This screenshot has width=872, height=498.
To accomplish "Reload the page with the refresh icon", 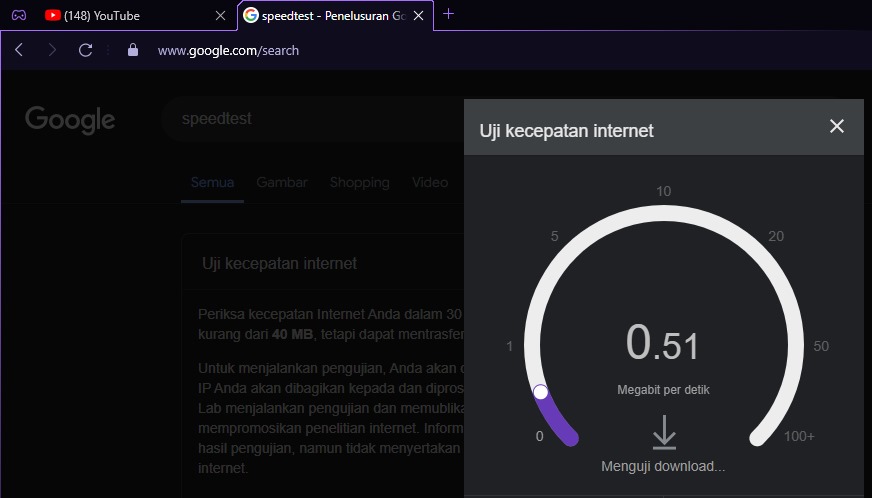I will pos(85,50).
